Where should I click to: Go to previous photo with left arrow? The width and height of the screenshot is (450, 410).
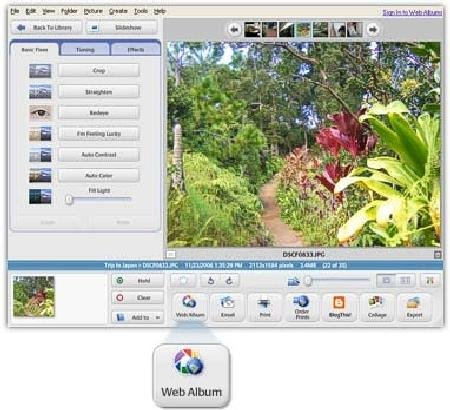click(x=234, y=30)
